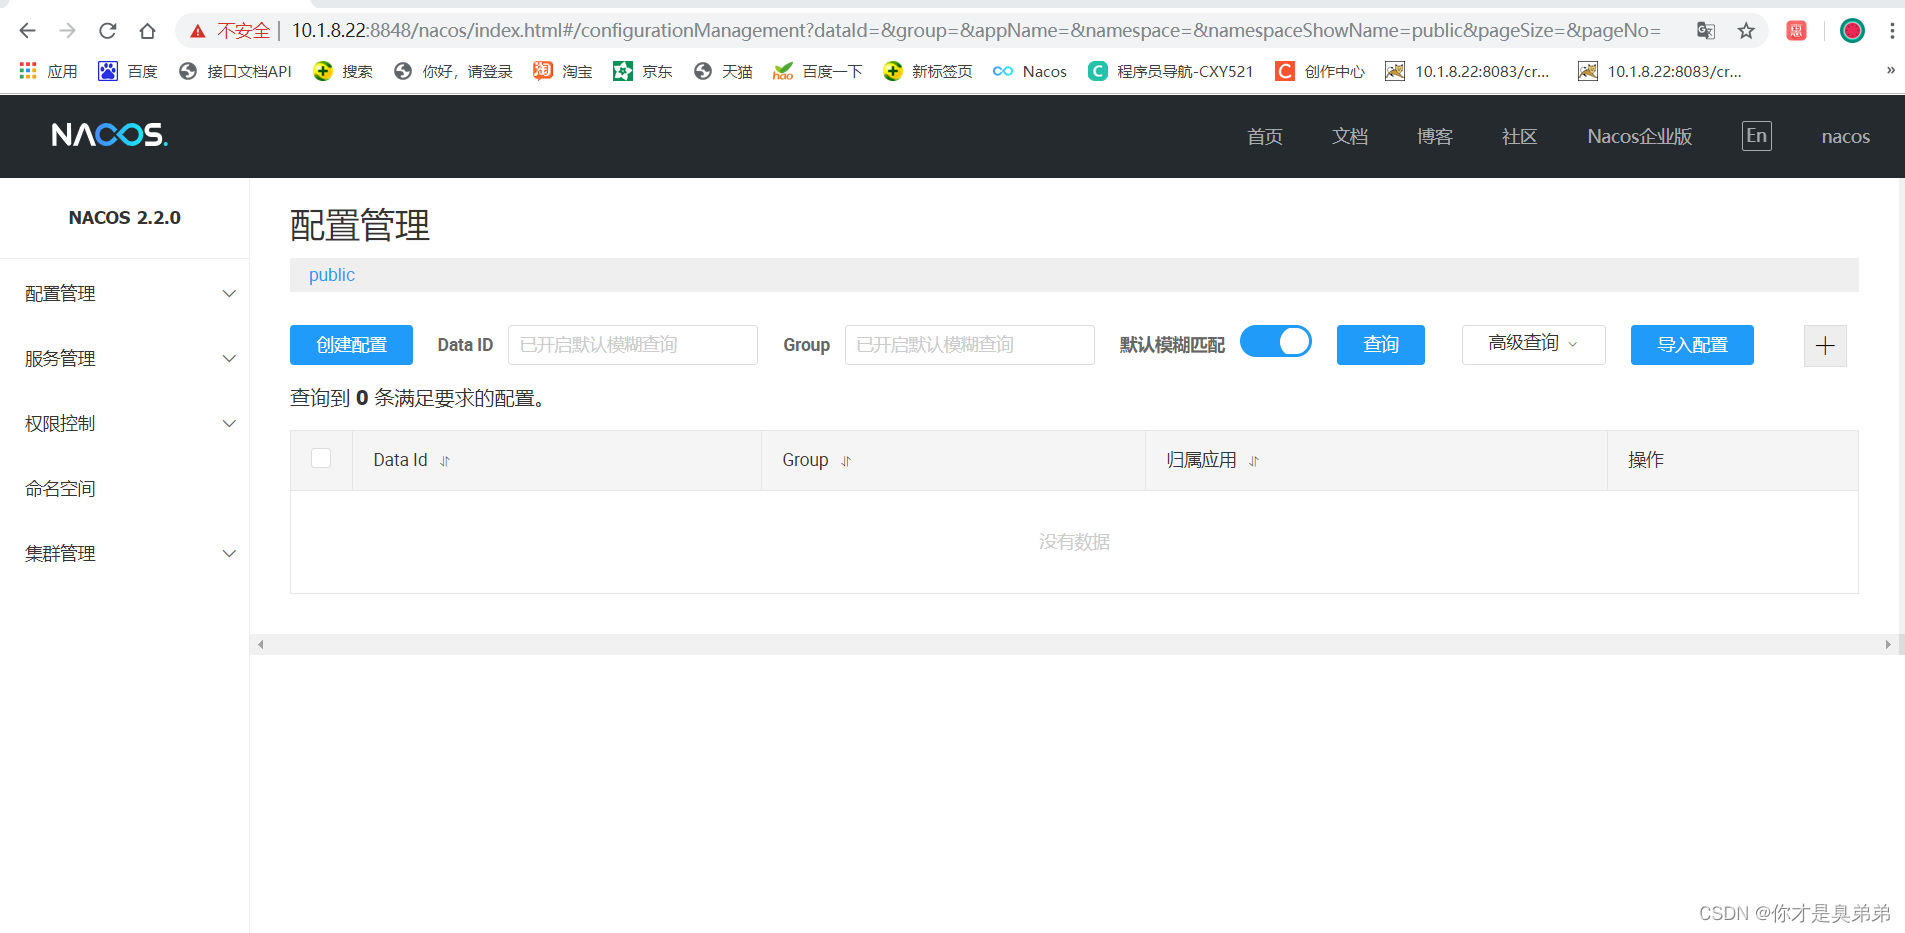The height and width of the screenshot is (933, 1905).
Task: Reload the page with refresh icon
Action: coord(108,31)
